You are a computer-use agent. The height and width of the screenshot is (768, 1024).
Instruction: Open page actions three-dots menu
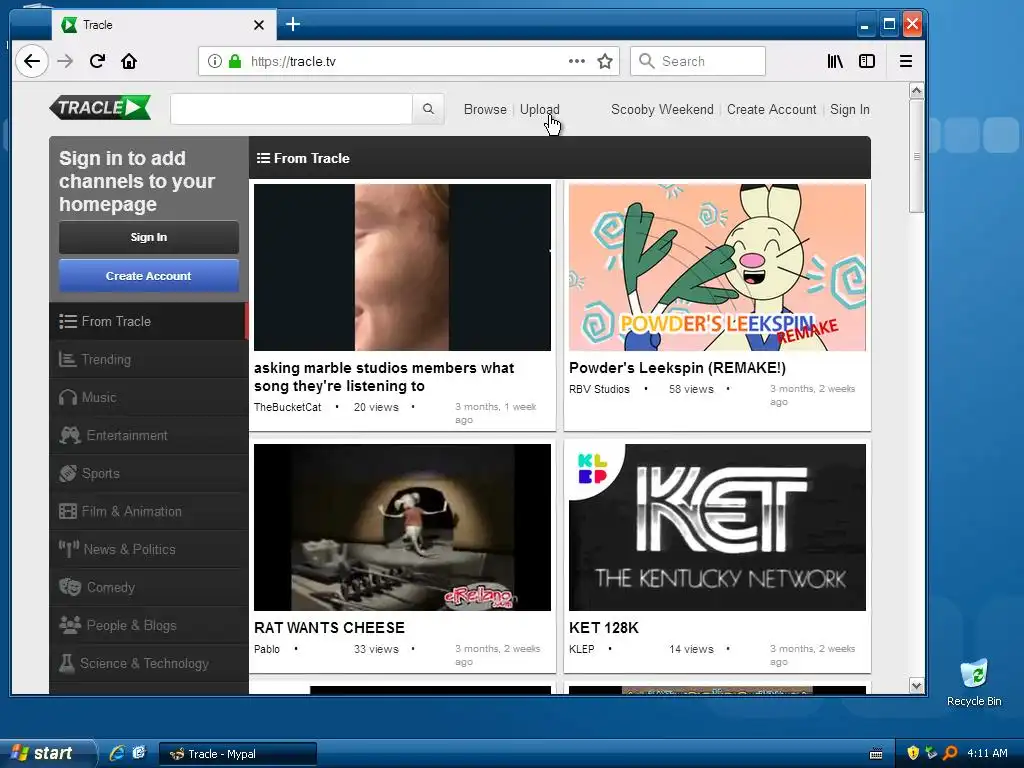tap(576, 61)
